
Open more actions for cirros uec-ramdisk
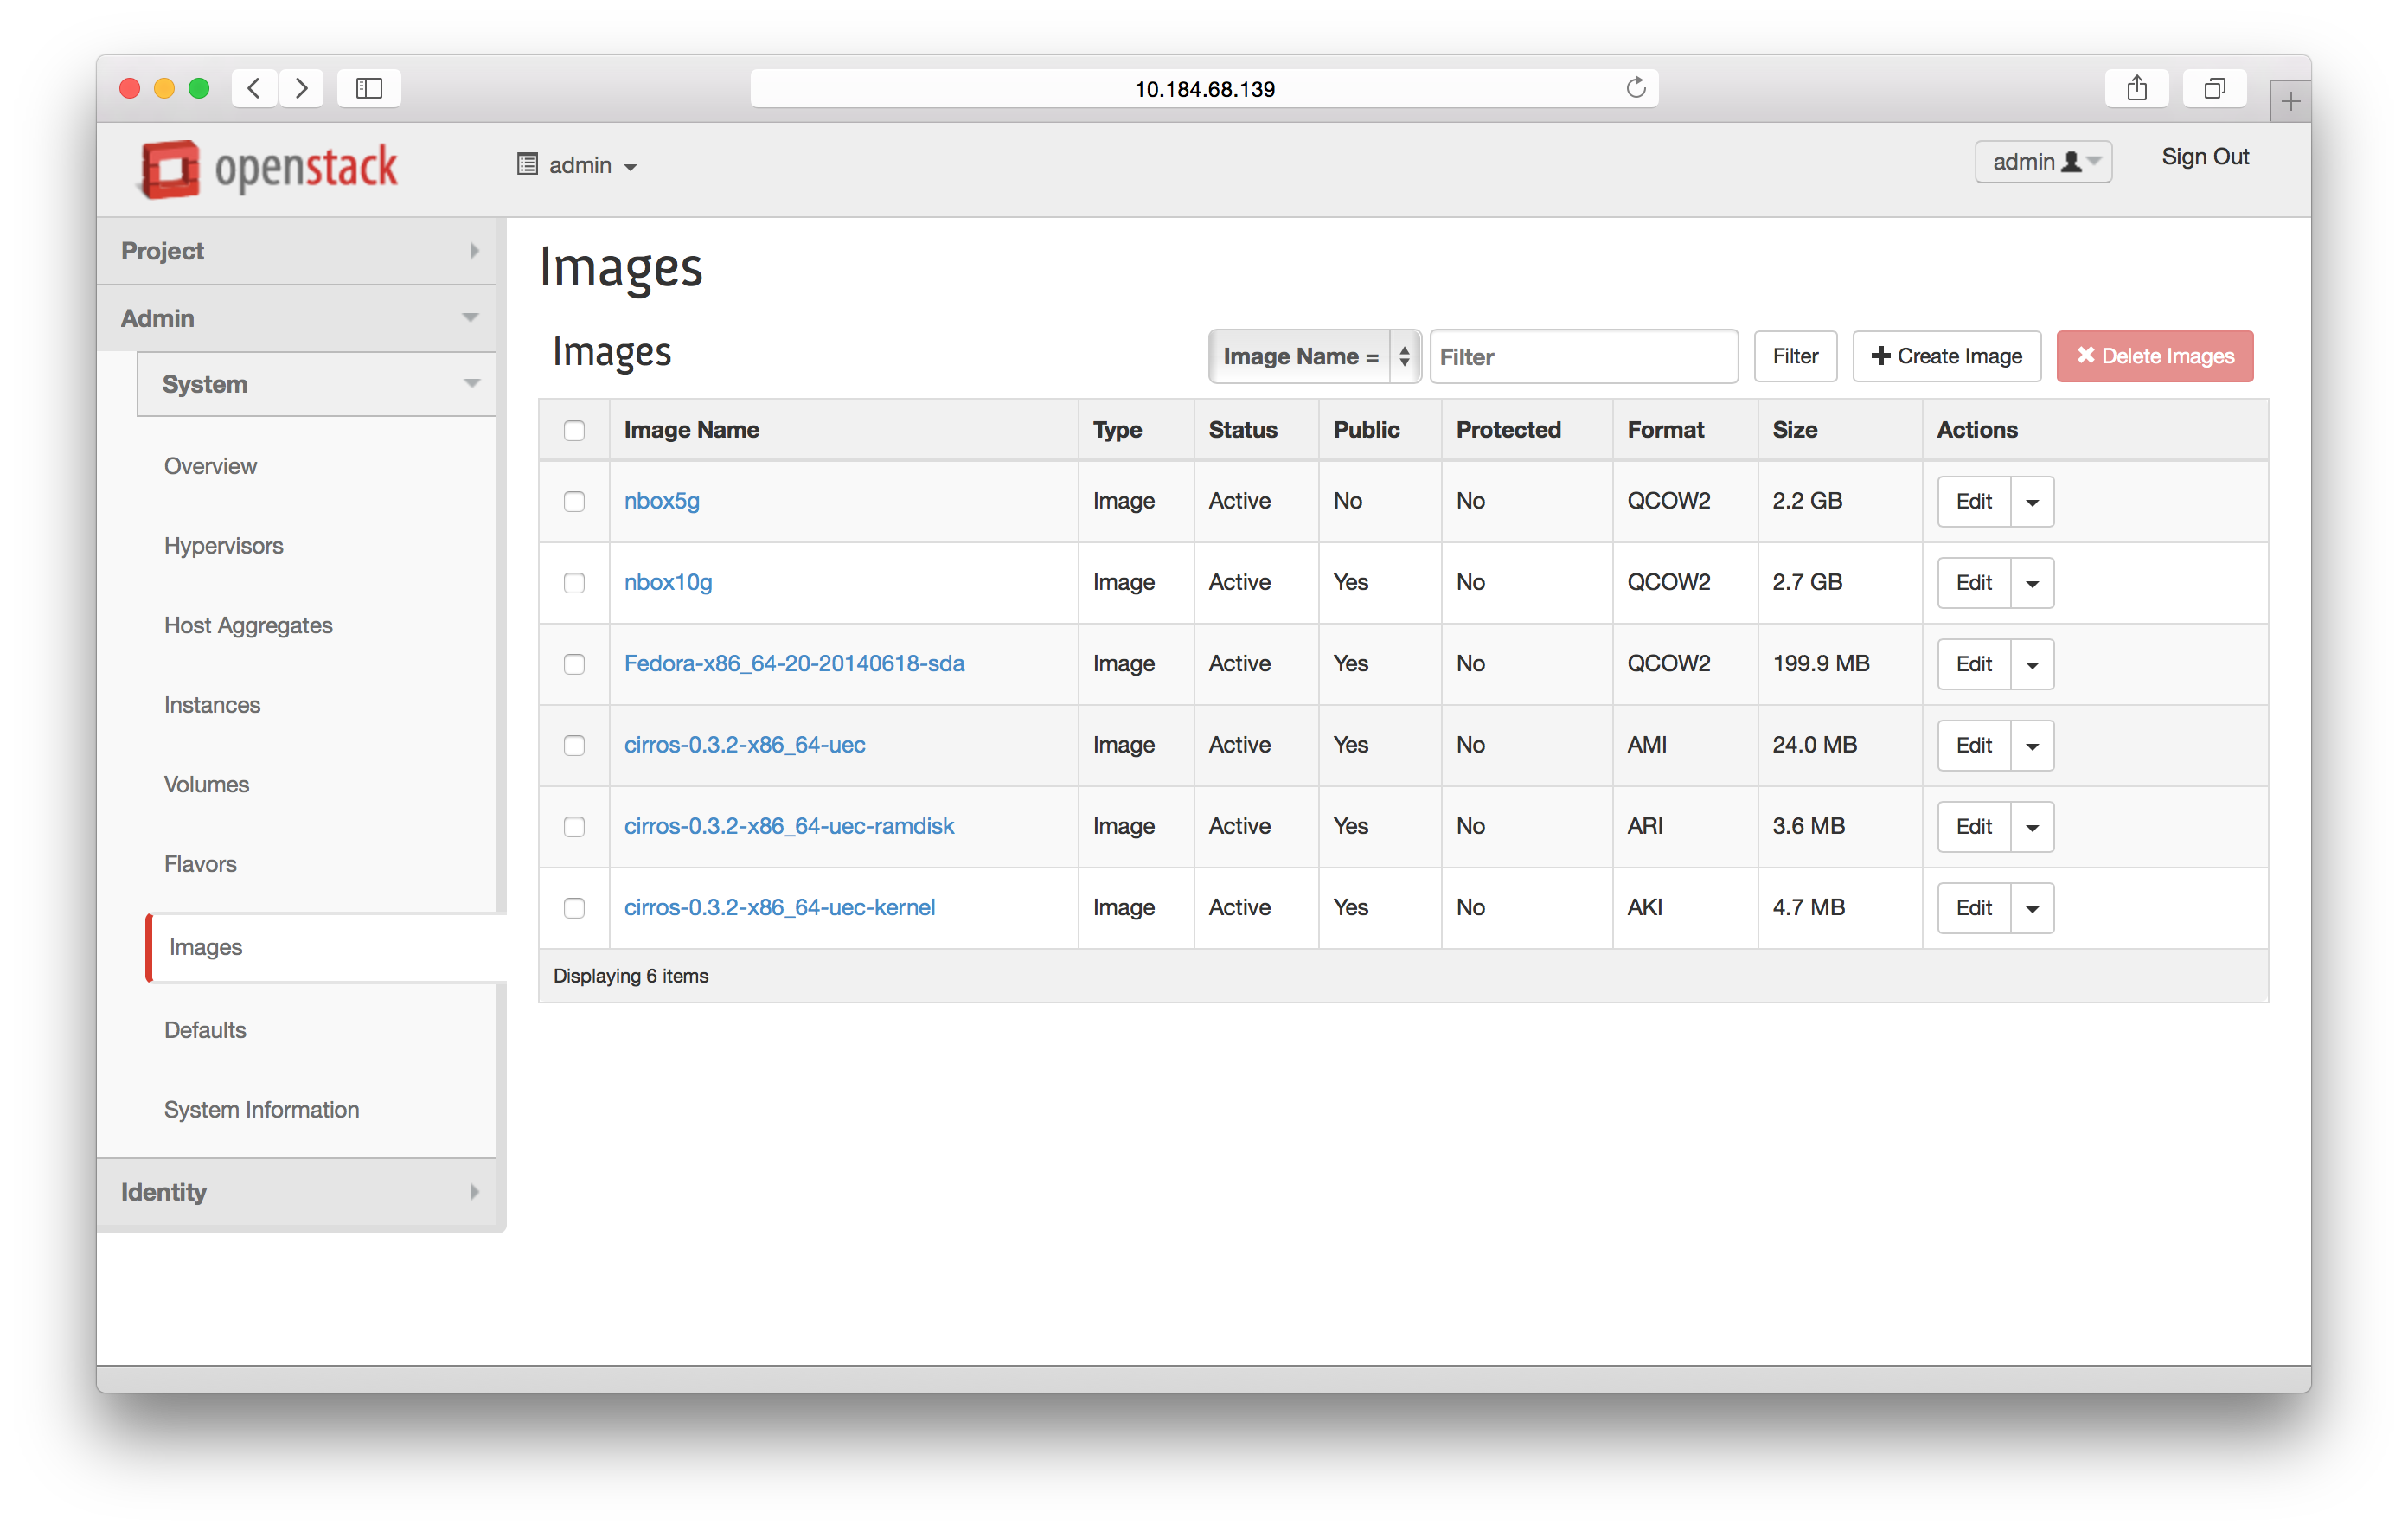[x=2032, y=826]
